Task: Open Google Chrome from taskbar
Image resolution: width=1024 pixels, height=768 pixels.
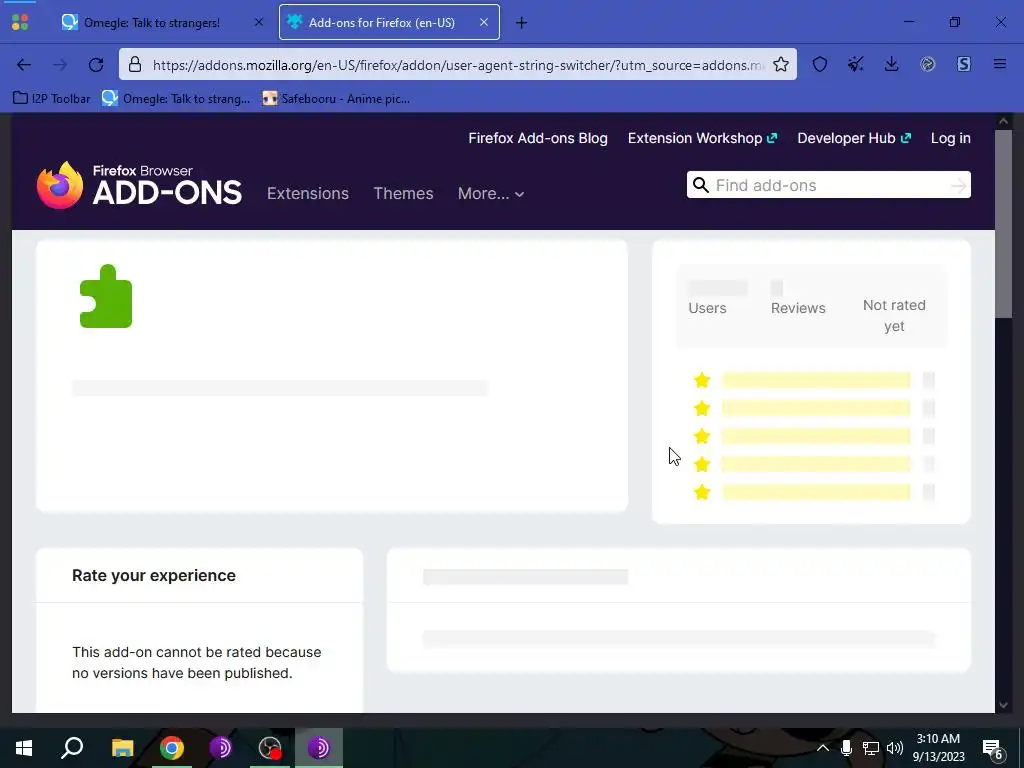Action: click(x=172, y=748)
